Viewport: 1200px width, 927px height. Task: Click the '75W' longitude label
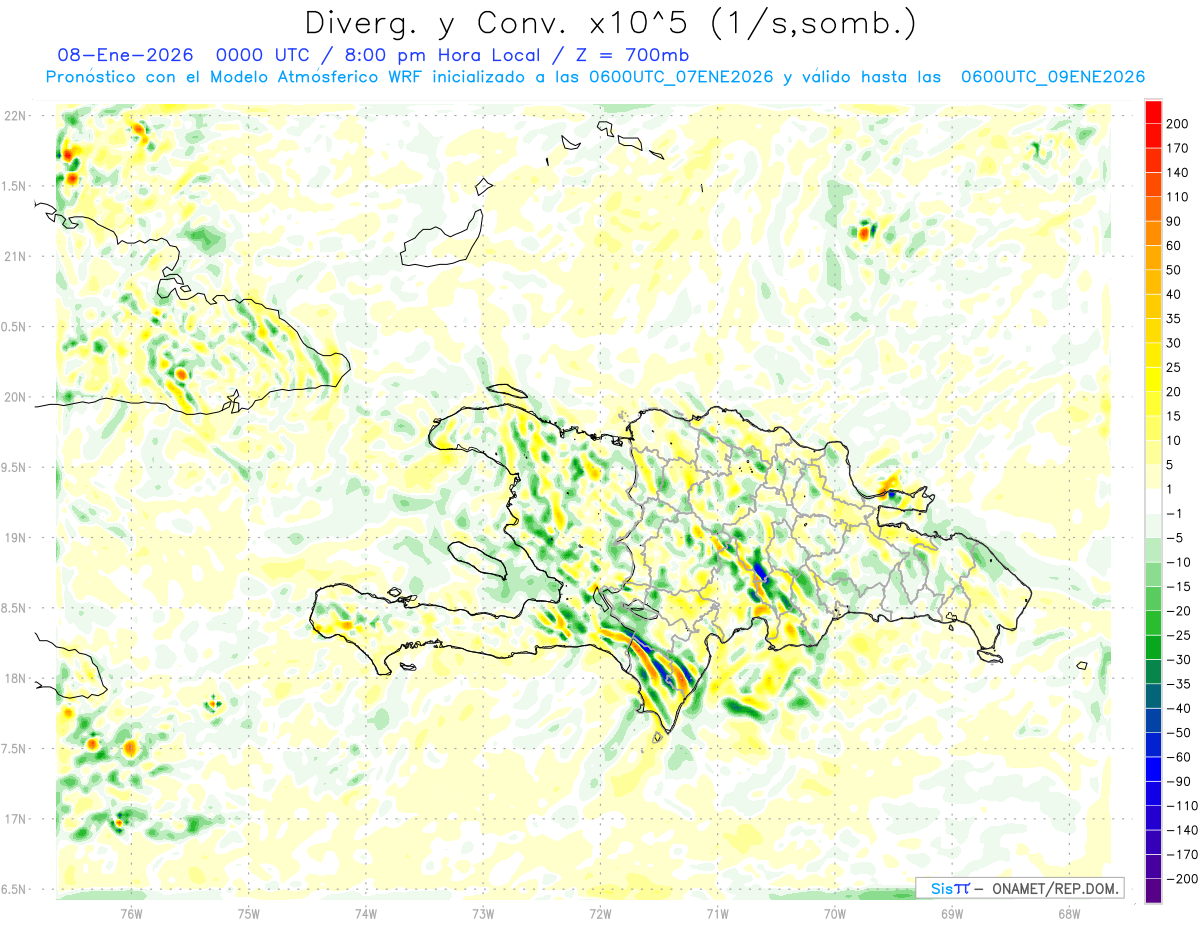(x=248, y=914)
